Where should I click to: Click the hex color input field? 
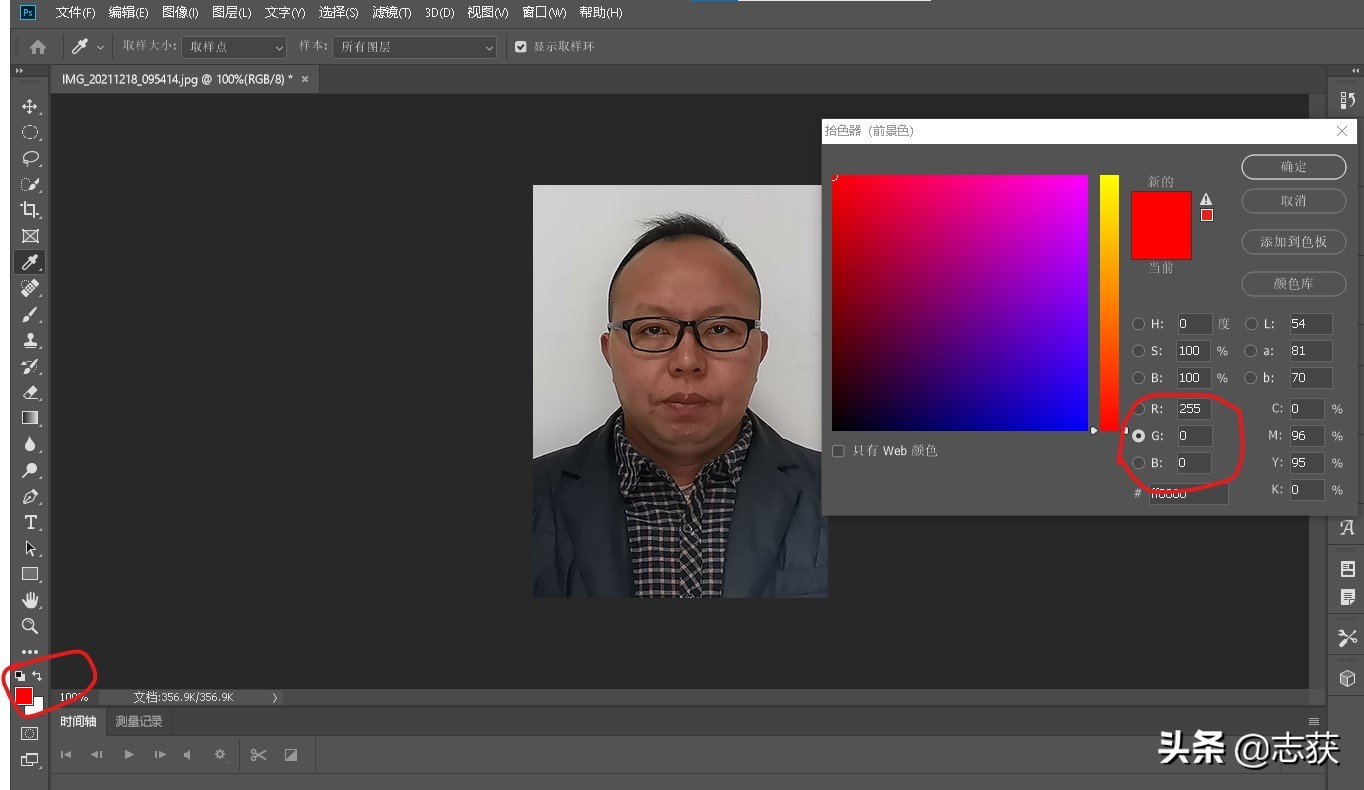point(1188,493)
